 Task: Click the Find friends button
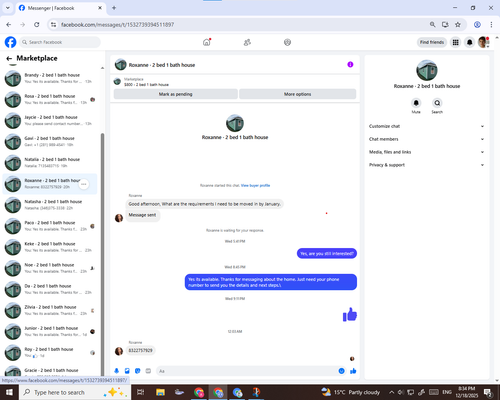click(x=432, y=42)
